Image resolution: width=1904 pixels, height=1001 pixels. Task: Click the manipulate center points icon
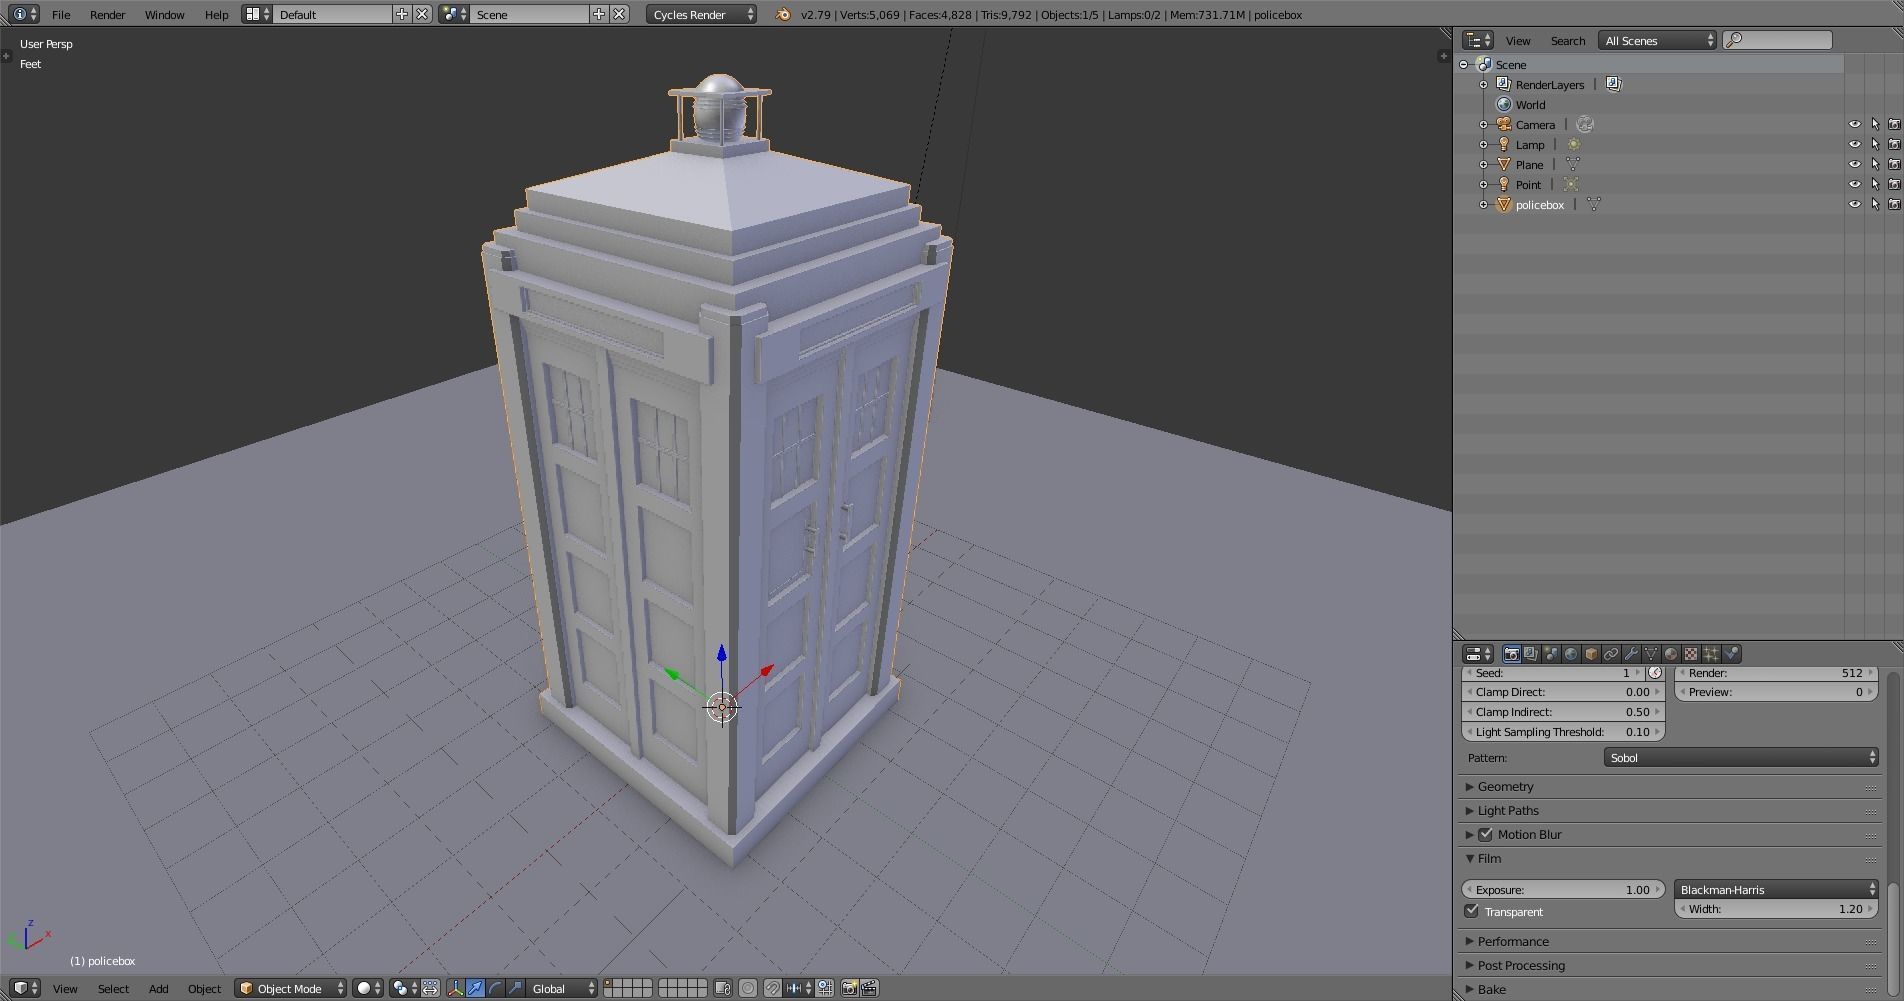[x=430, y=988]
